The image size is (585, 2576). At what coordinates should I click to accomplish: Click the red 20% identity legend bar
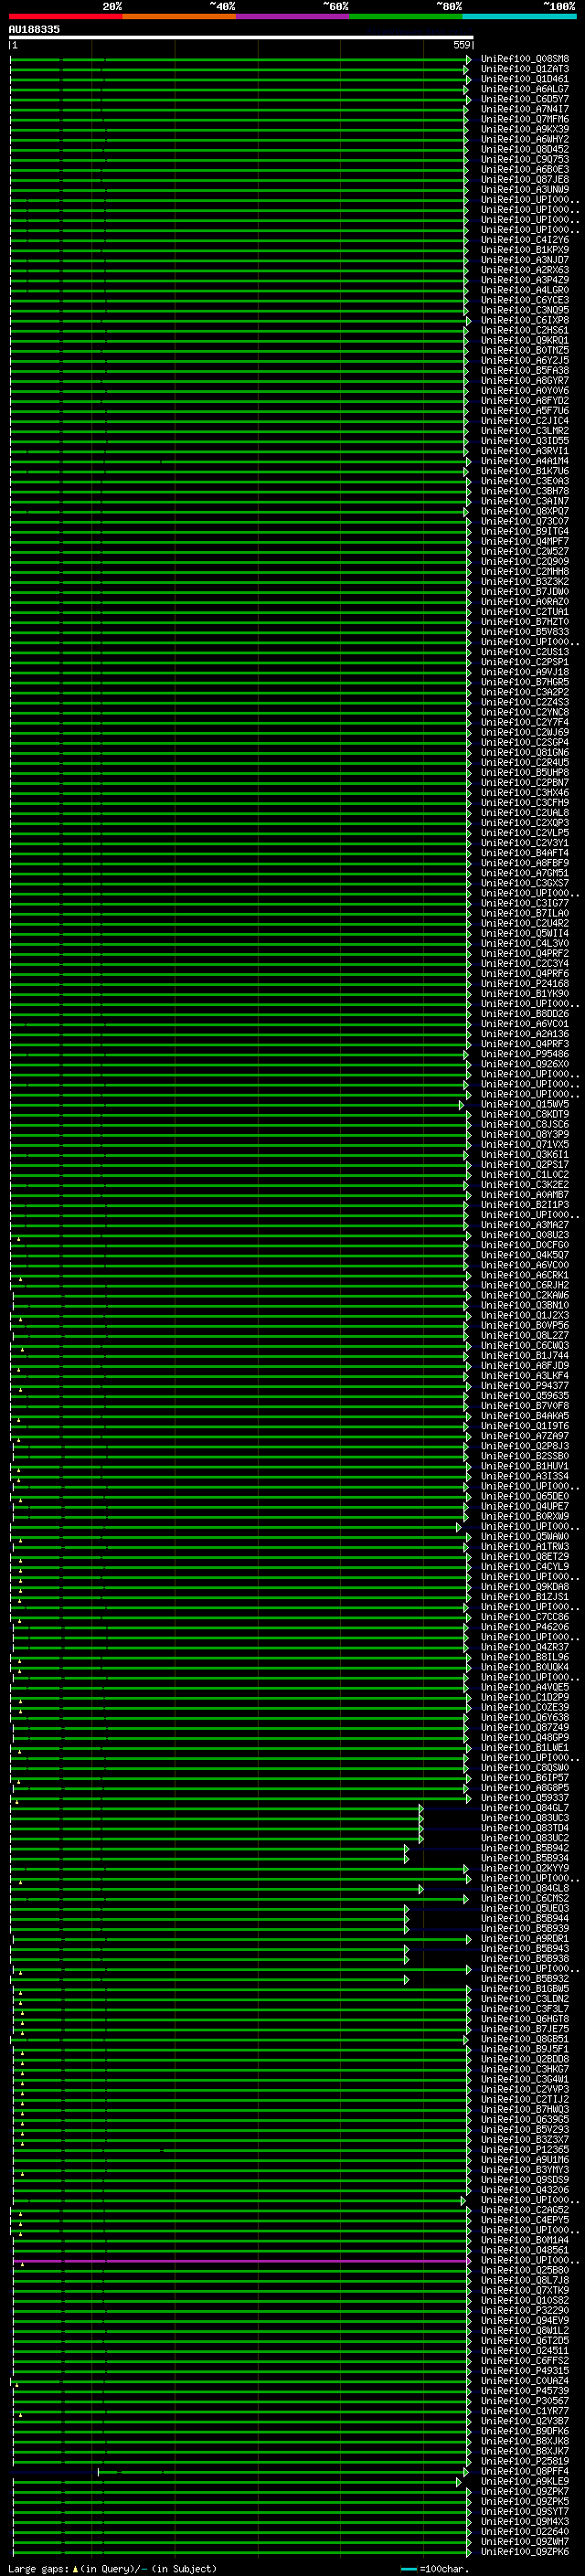pyautogui.click(x=65, y=17)
